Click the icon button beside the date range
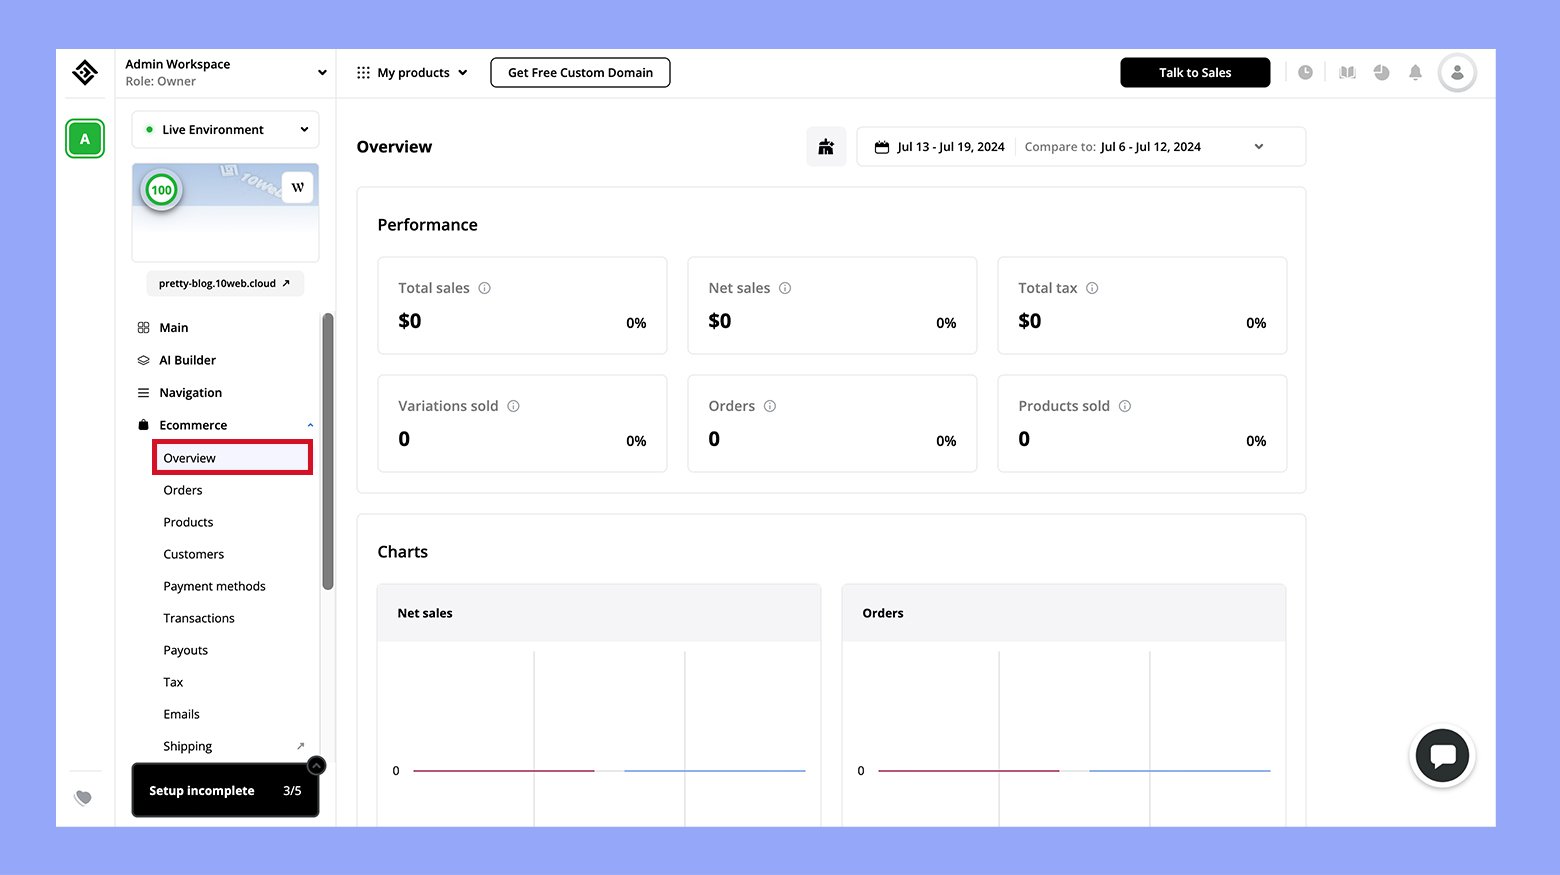The image size is (1560, 875). tap(826, 147)
